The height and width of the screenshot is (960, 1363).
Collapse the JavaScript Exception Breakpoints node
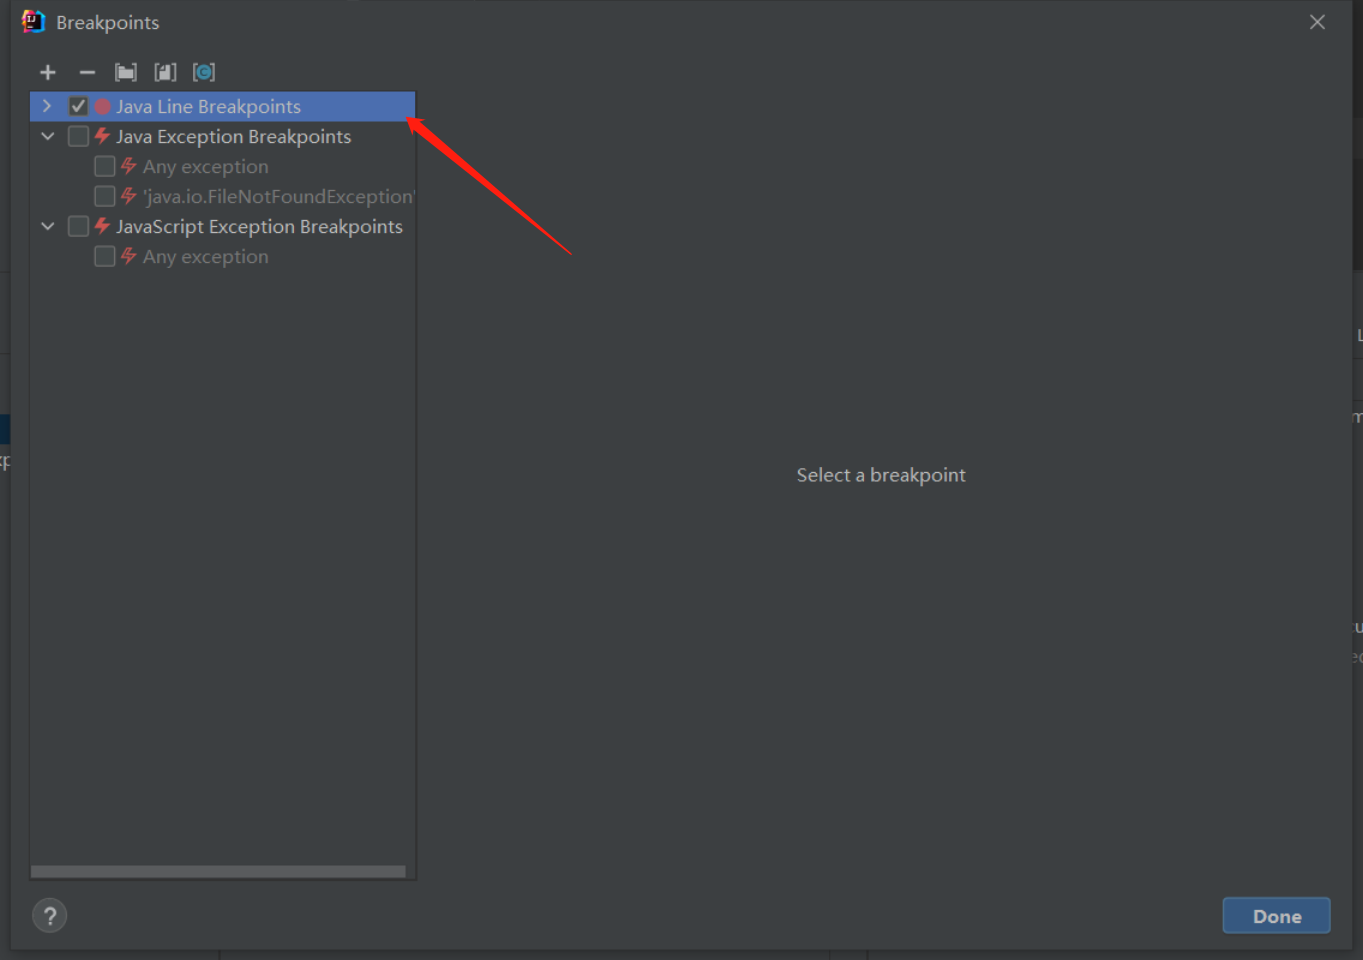(x=47, y=226)
